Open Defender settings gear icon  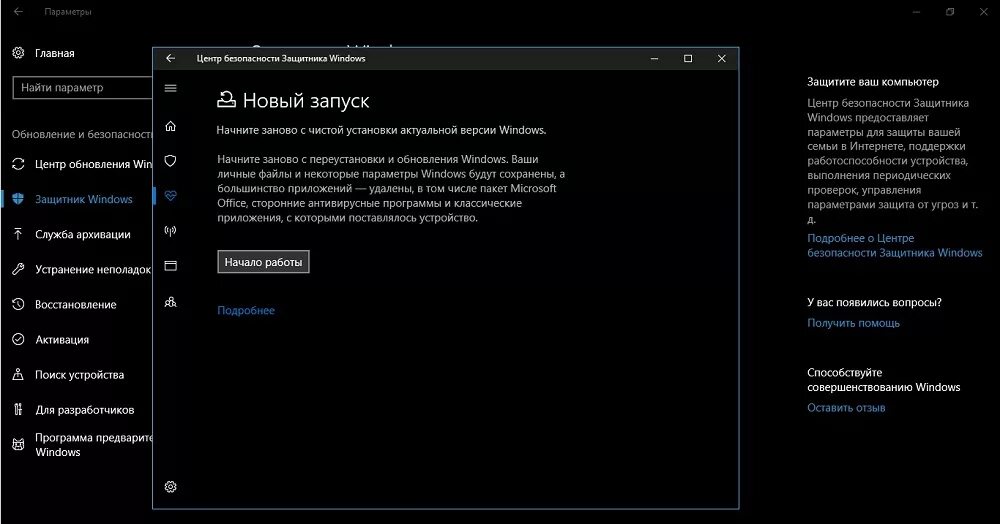click(170, 486)
